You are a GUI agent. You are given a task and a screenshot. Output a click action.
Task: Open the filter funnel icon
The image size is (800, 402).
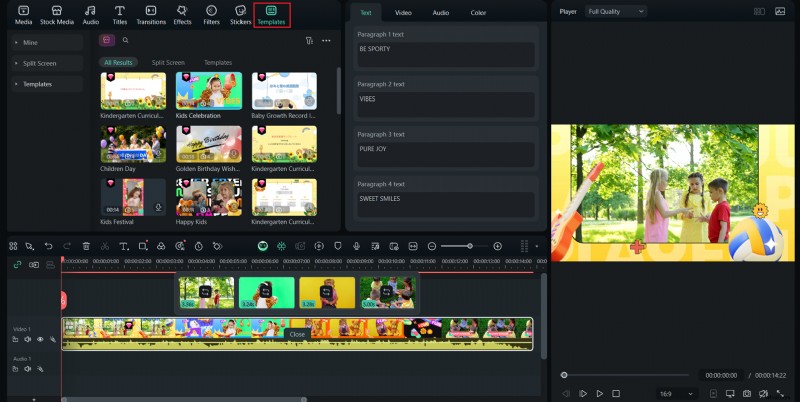click(309, 41)
